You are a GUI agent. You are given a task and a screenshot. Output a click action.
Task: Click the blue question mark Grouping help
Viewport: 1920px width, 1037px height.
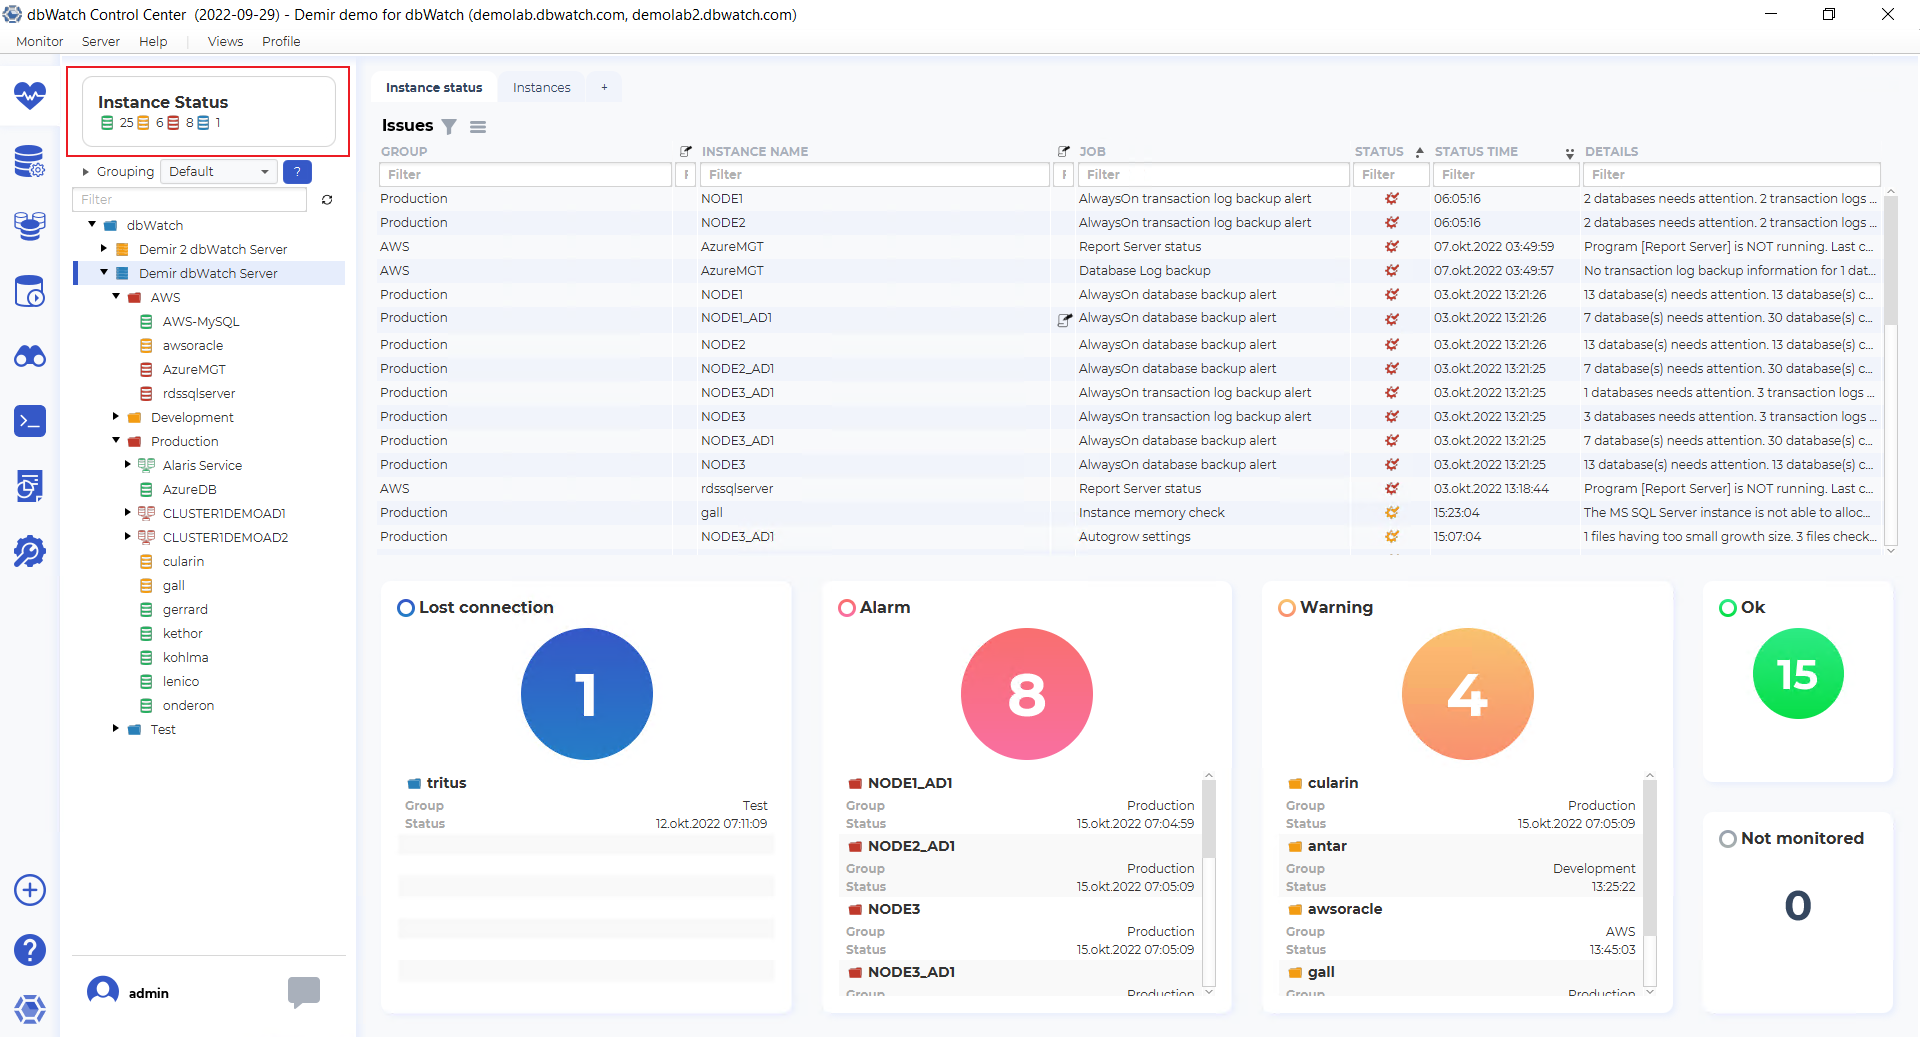point(297,172)
